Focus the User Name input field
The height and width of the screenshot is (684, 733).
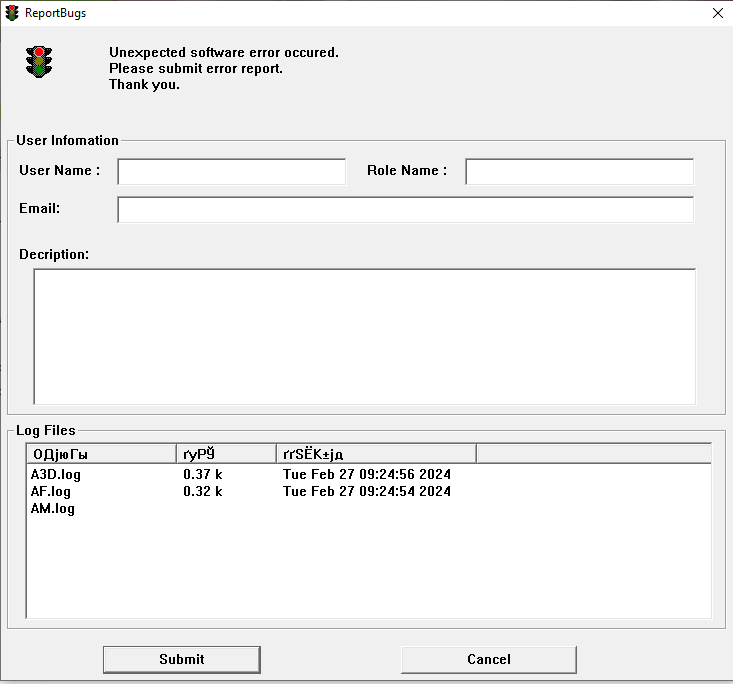pyautogui.click(x=231, y=172)
